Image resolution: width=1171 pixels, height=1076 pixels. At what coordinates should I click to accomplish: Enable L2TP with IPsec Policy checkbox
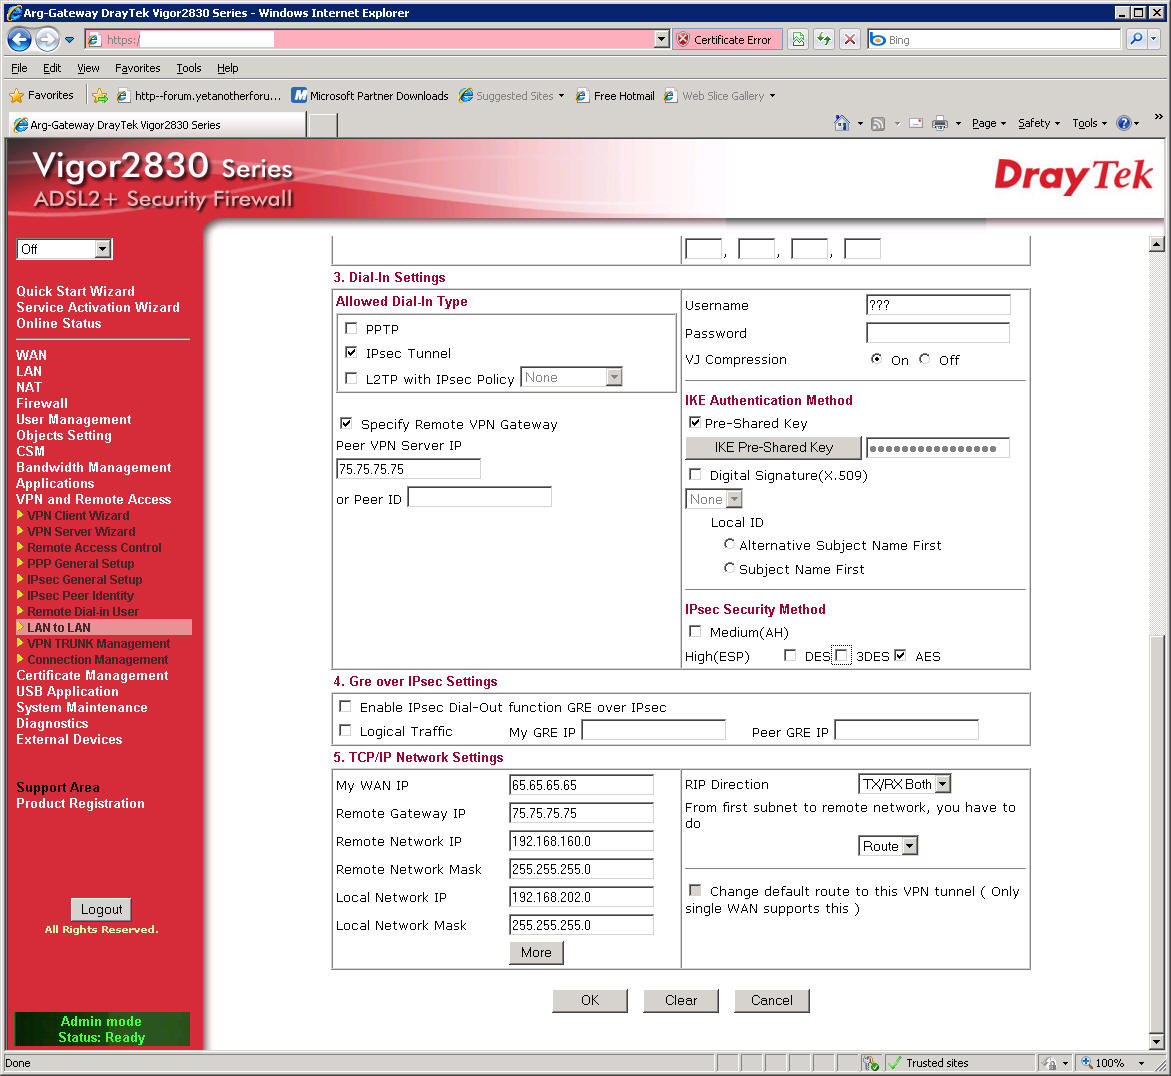351,378
